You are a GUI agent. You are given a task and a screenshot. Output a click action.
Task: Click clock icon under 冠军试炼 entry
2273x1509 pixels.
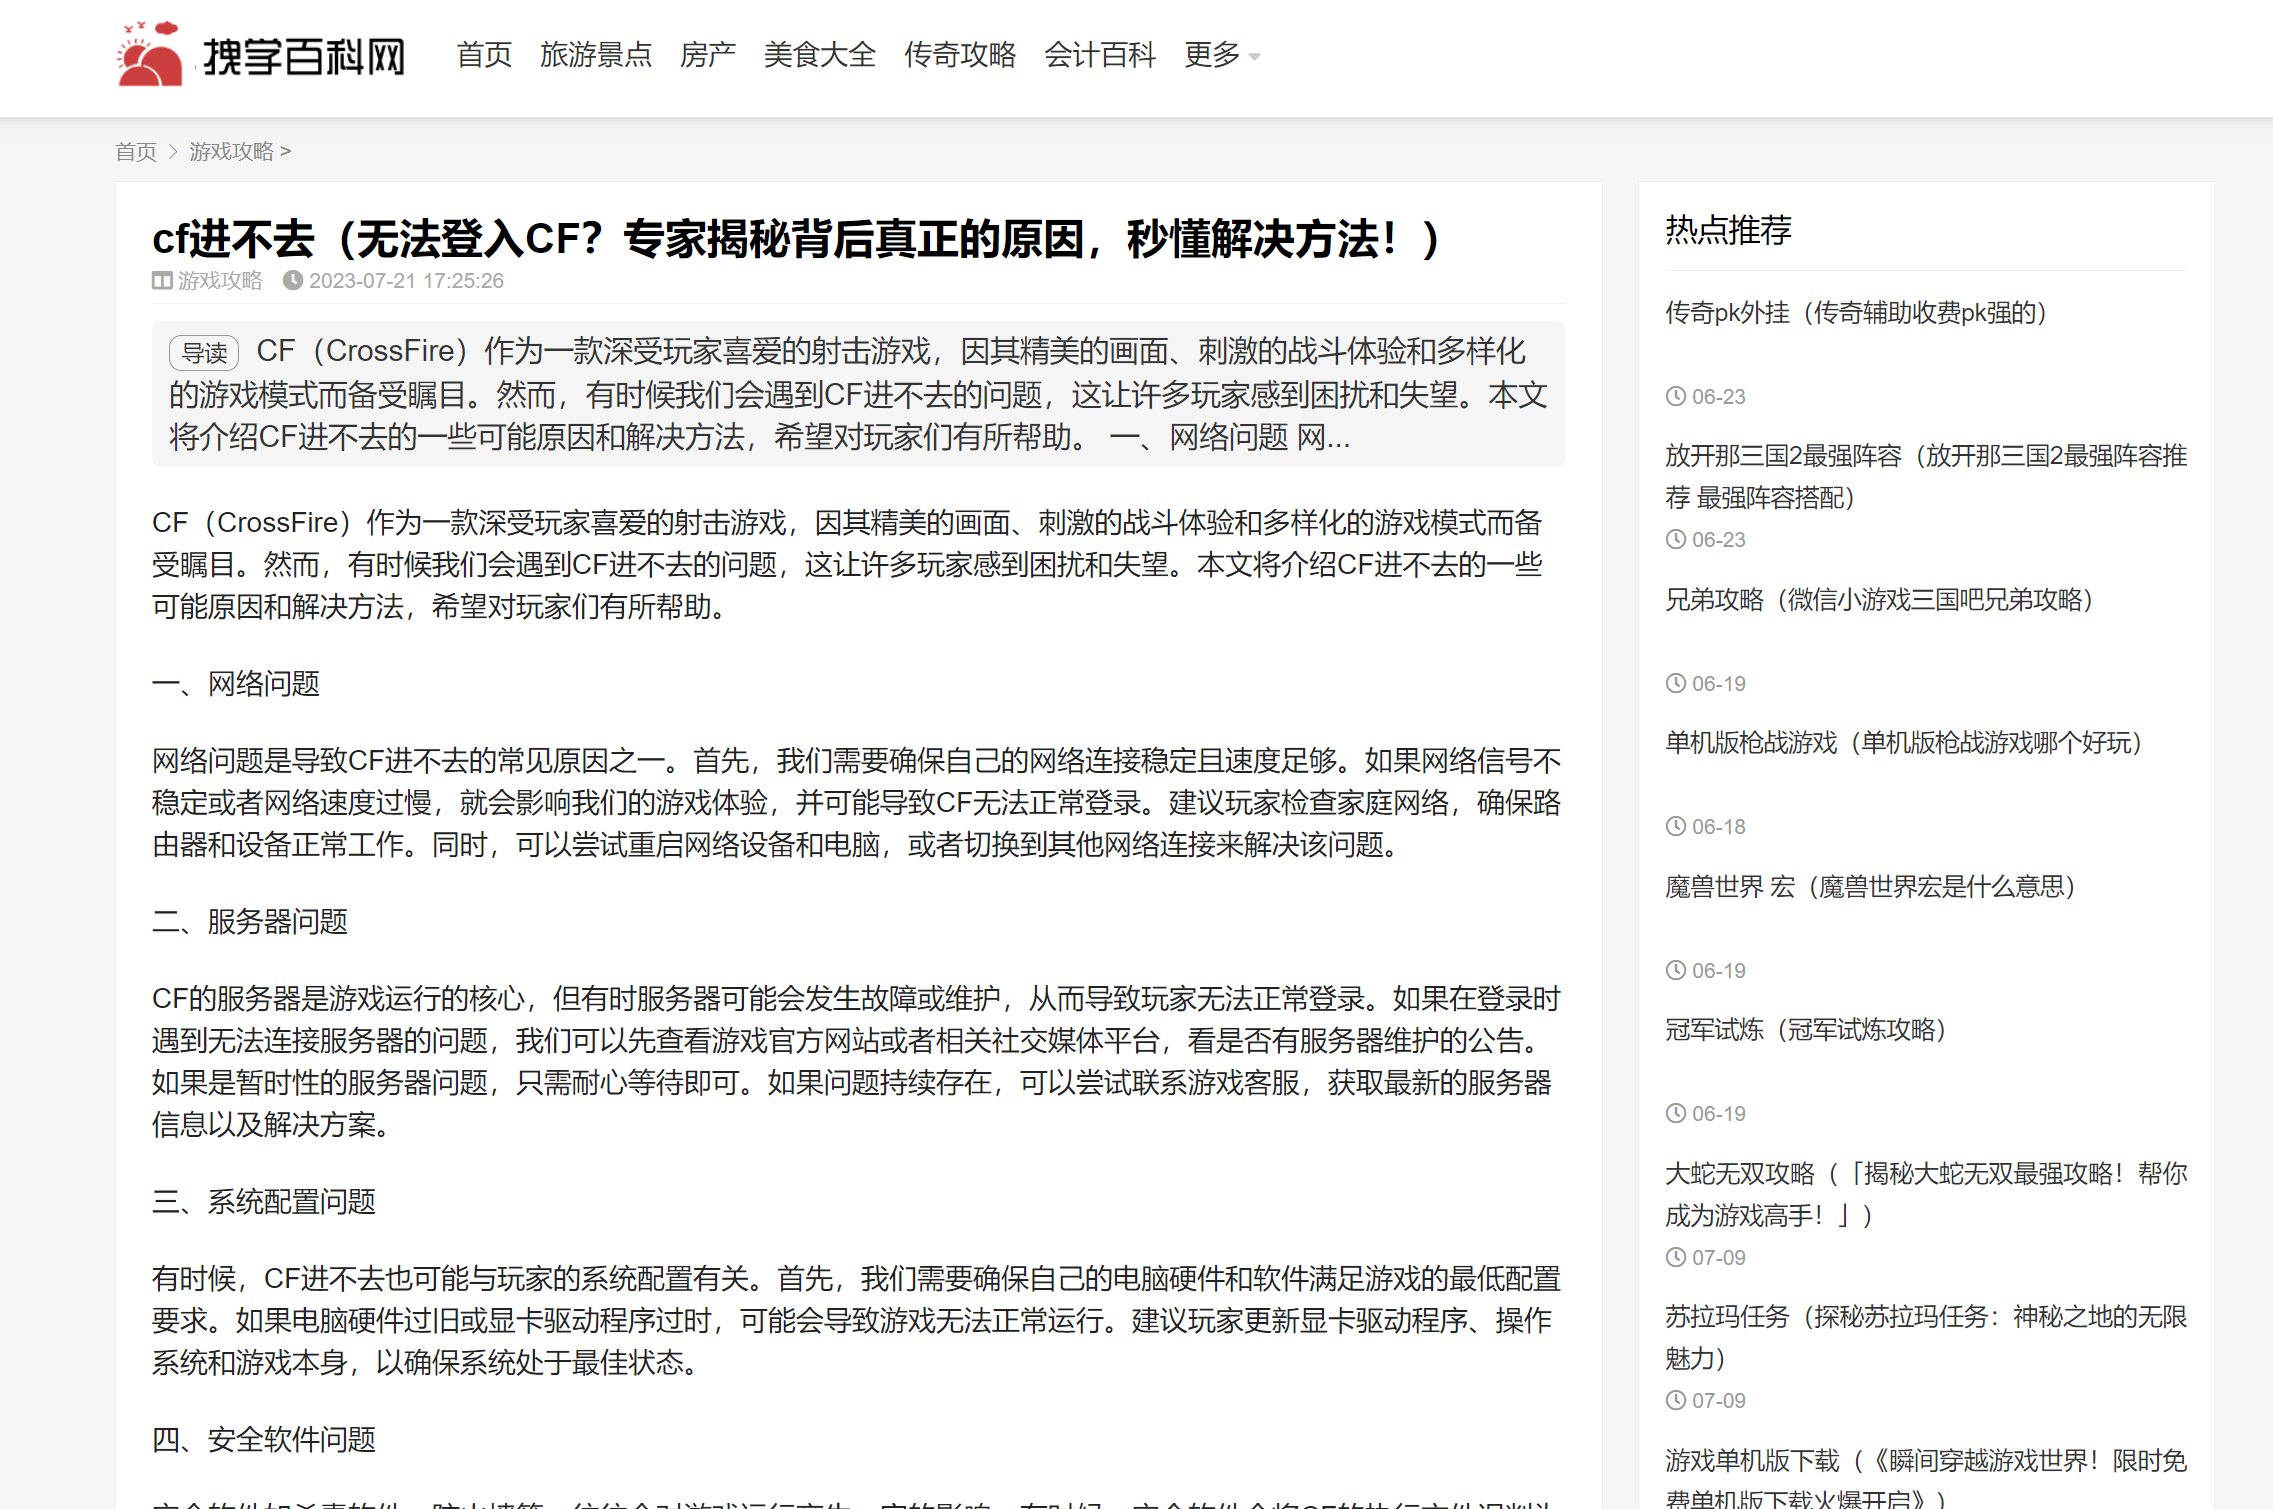click(x=1676, y=1113)
